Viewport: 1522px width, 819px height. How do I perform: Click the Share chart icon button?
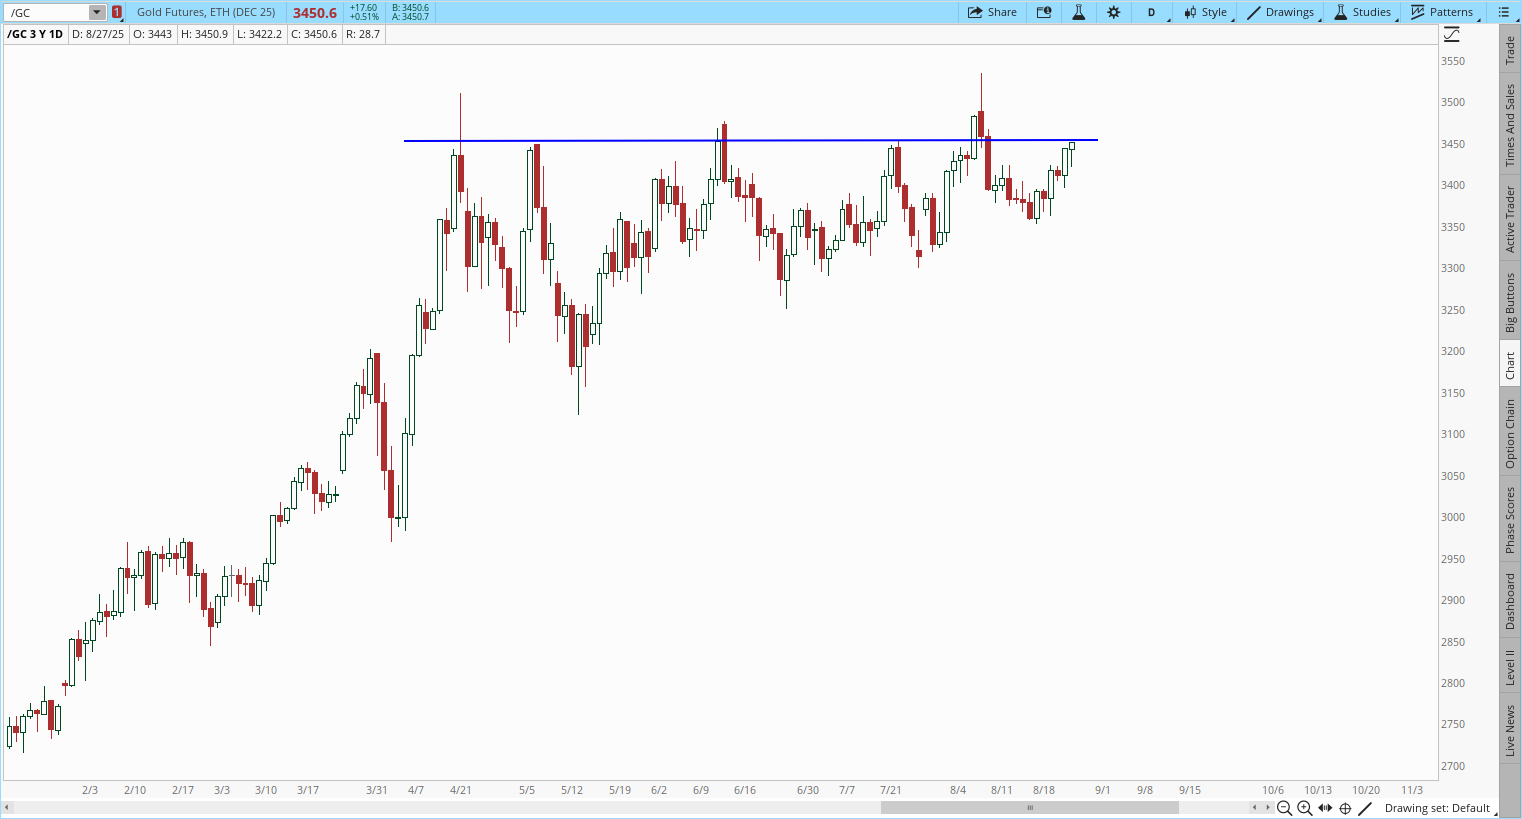click(992, 12)
